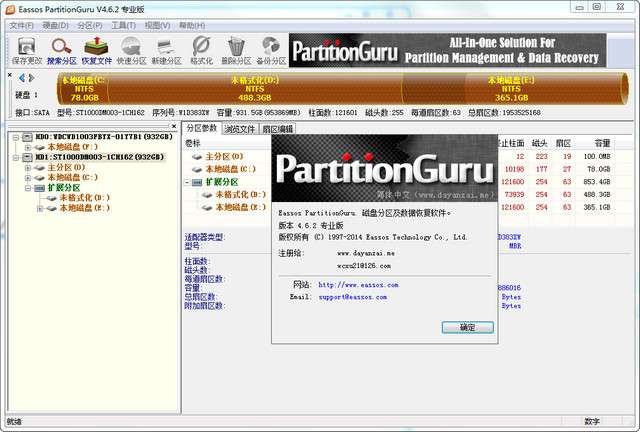
Task: Click the HD0 disk drive icon
Action: point(27,137)
